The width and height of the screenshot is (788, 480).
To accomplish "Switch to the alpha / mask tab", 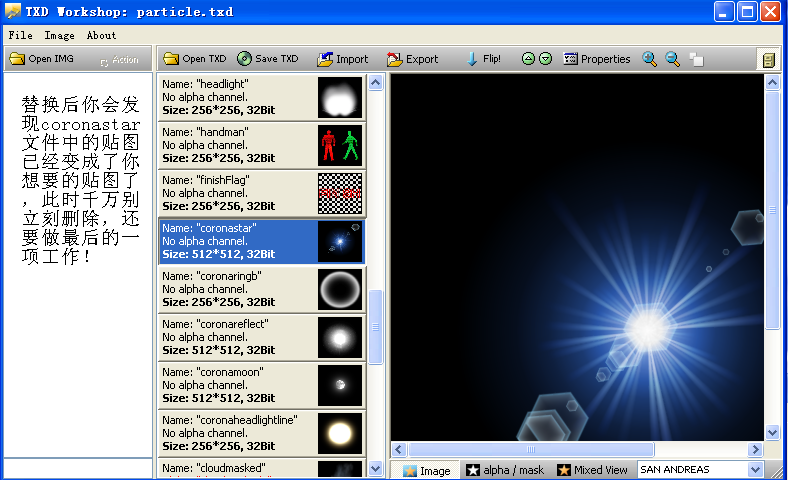I will coord(506,470).
